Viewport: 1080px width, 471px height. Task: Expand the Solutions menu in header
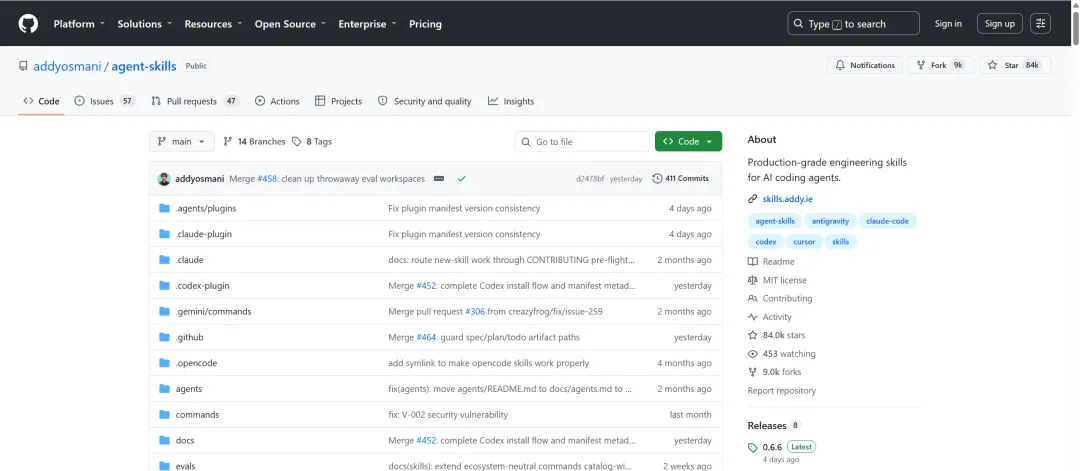coord(145,23)
